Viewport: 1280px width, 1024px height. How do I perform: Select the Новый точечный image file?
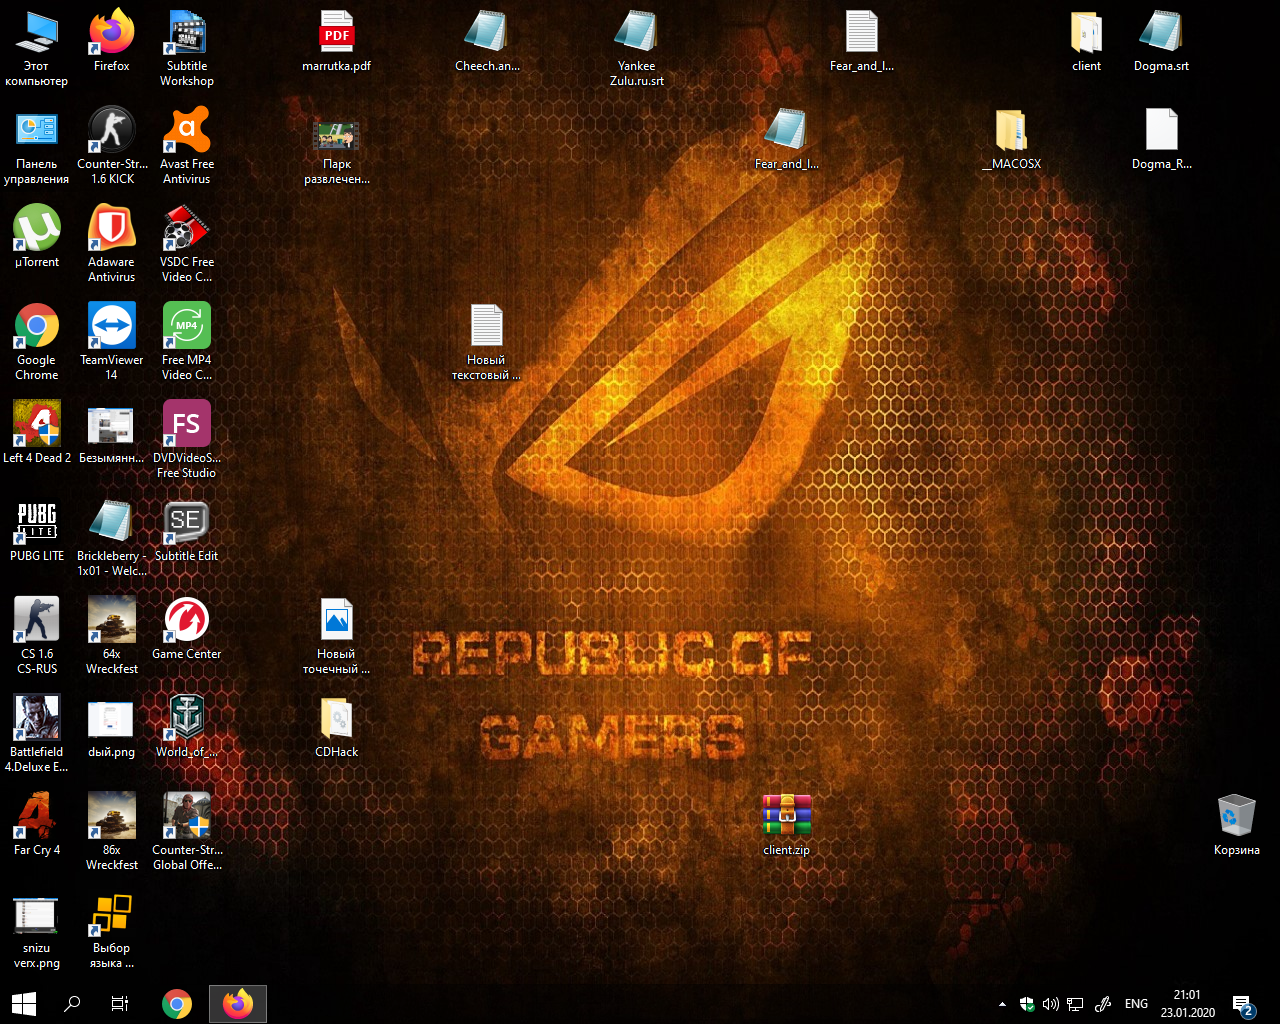coord(337,635)
